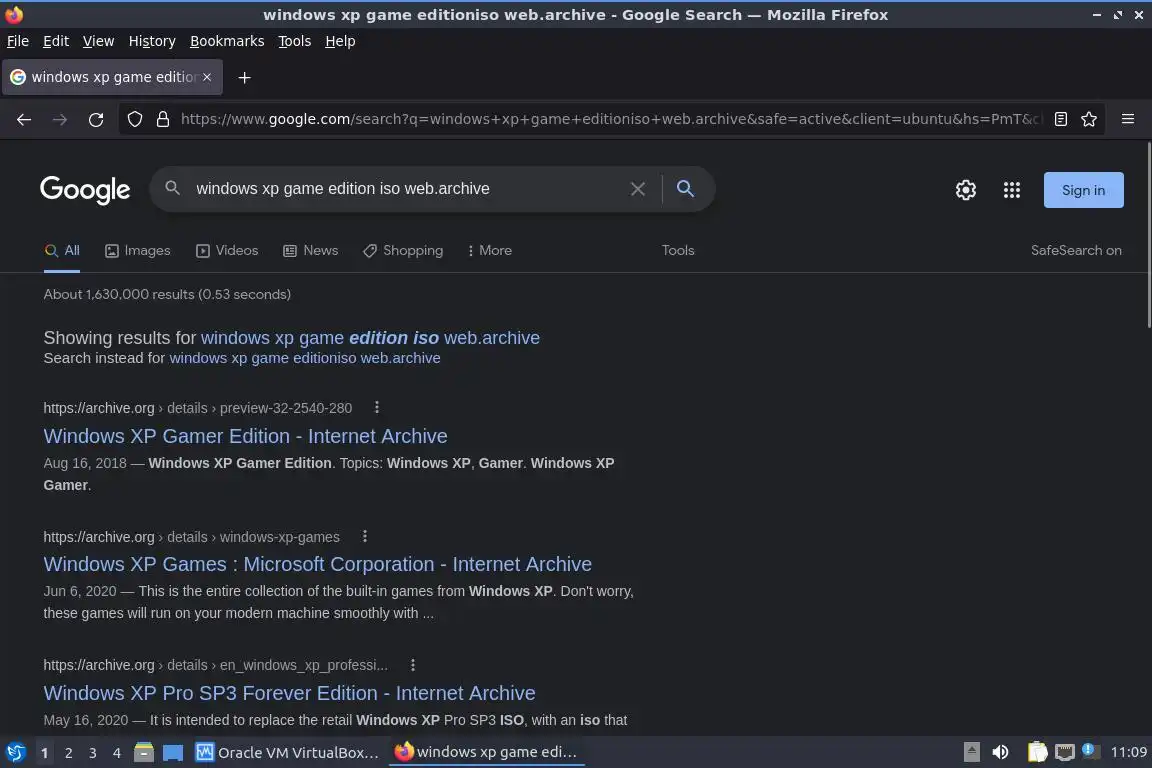Open the volume speaker tray icon

1000,752
